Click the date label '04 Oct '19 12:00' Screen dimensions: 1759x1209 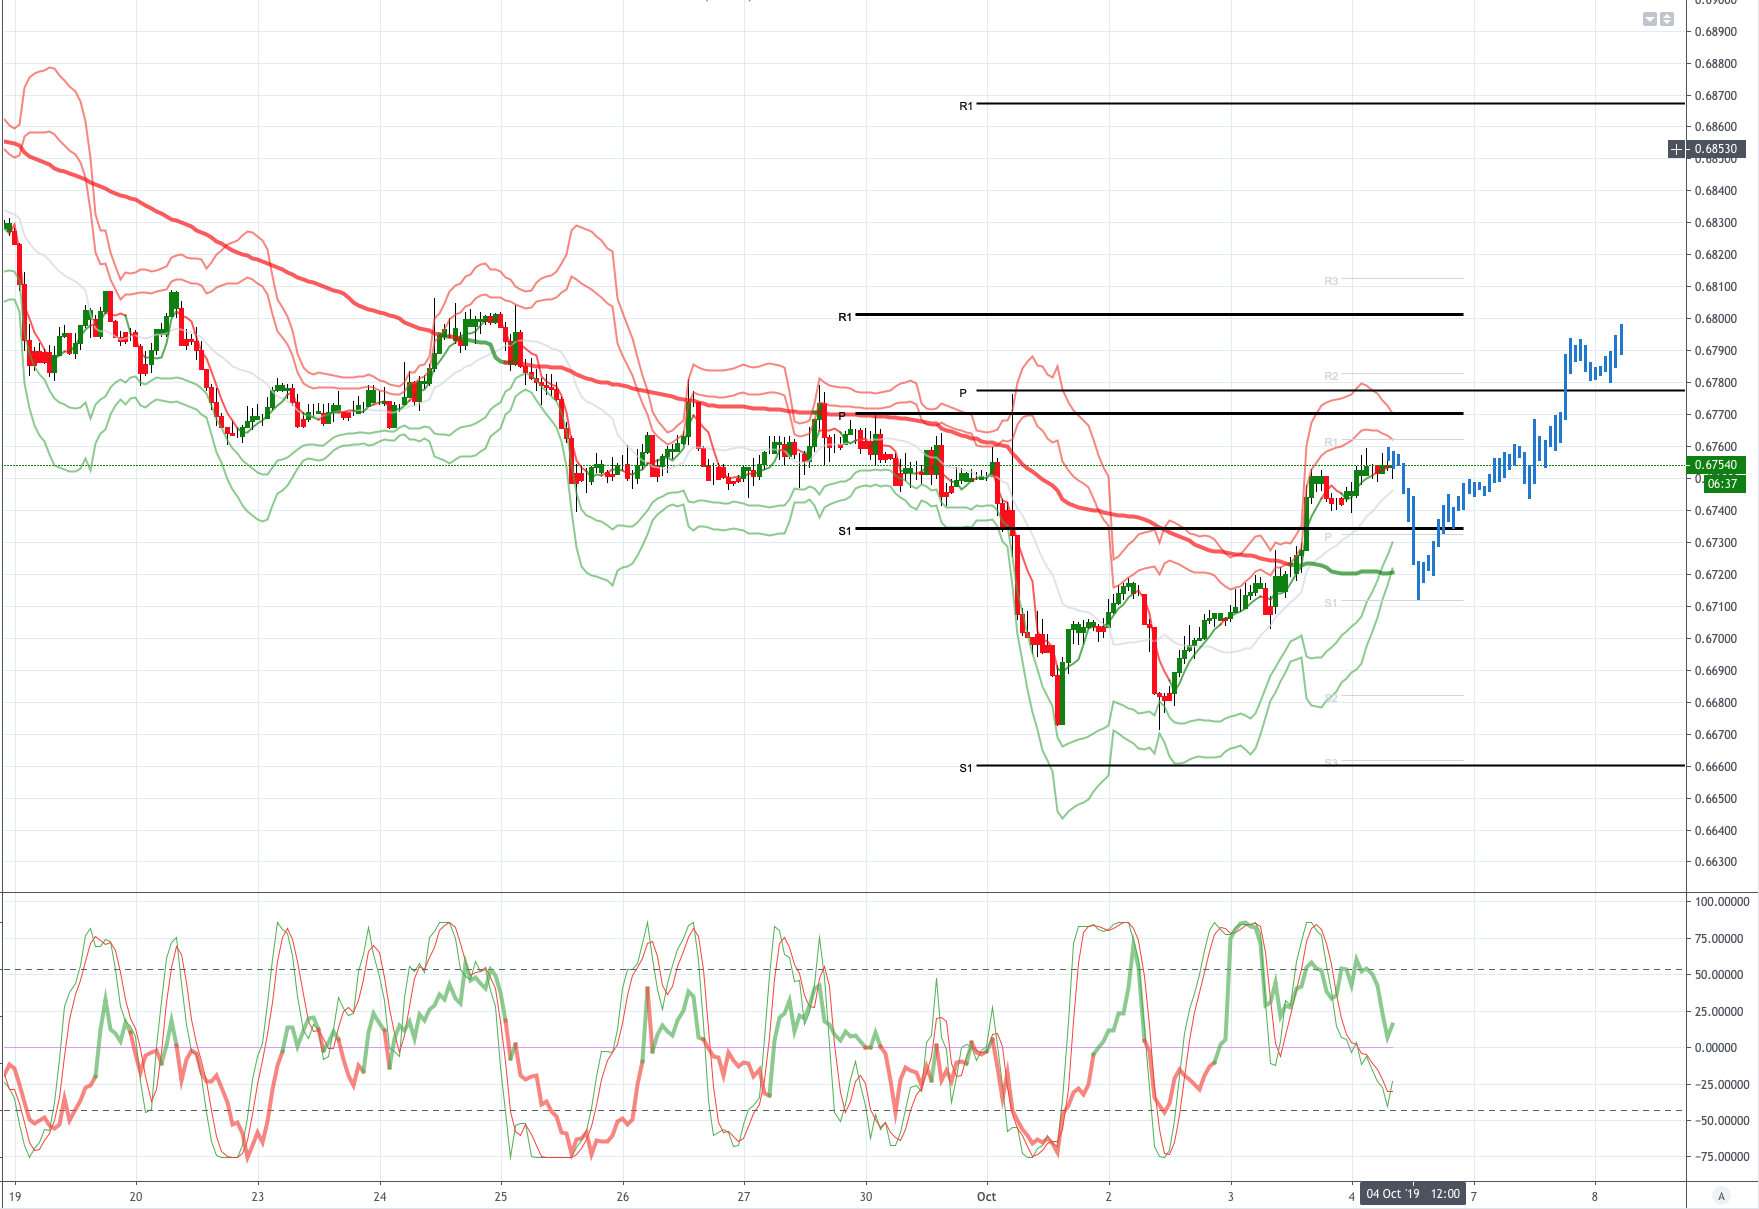(x=1413, y=1194)
